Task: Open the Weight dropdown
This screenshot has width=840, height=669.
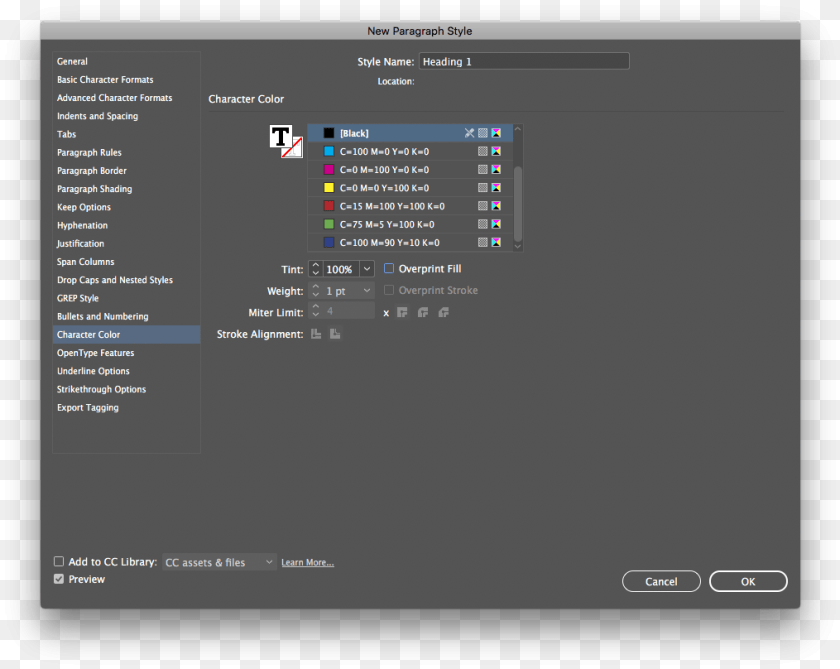Action: (367, 291)
